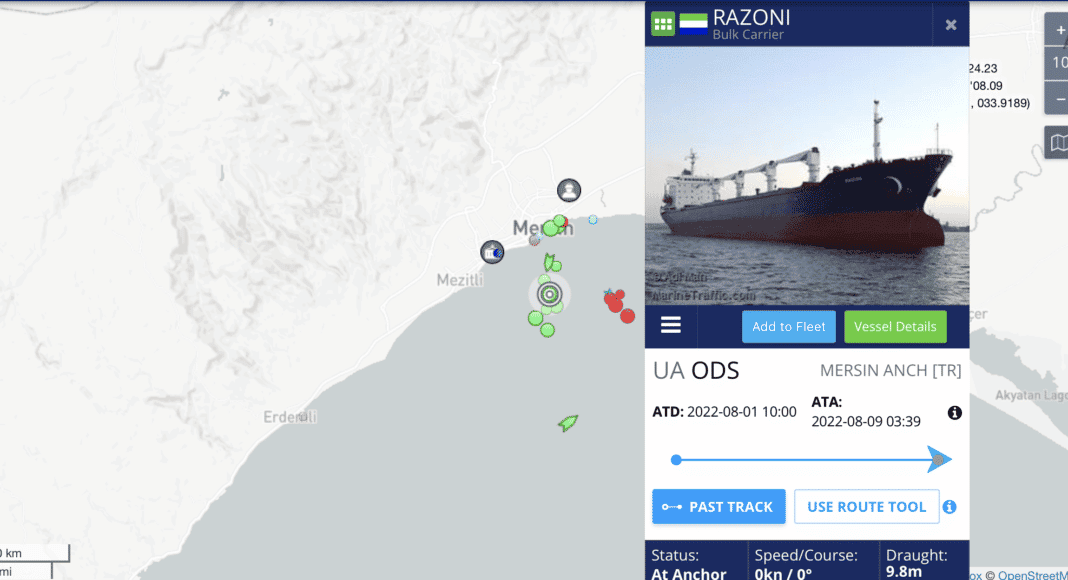Screen dimensions: 1068x580
Task: Select the green moving vessel arrow offshore
Action: pyautogui.click(x=568, y=423)
